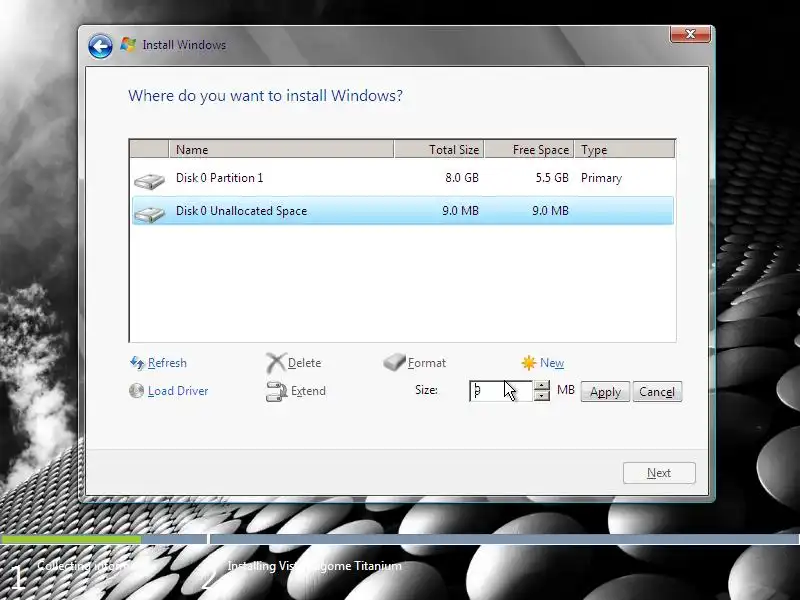800x600 pixels.
Task: Close the Install Windows dialog
Action: 690,34
